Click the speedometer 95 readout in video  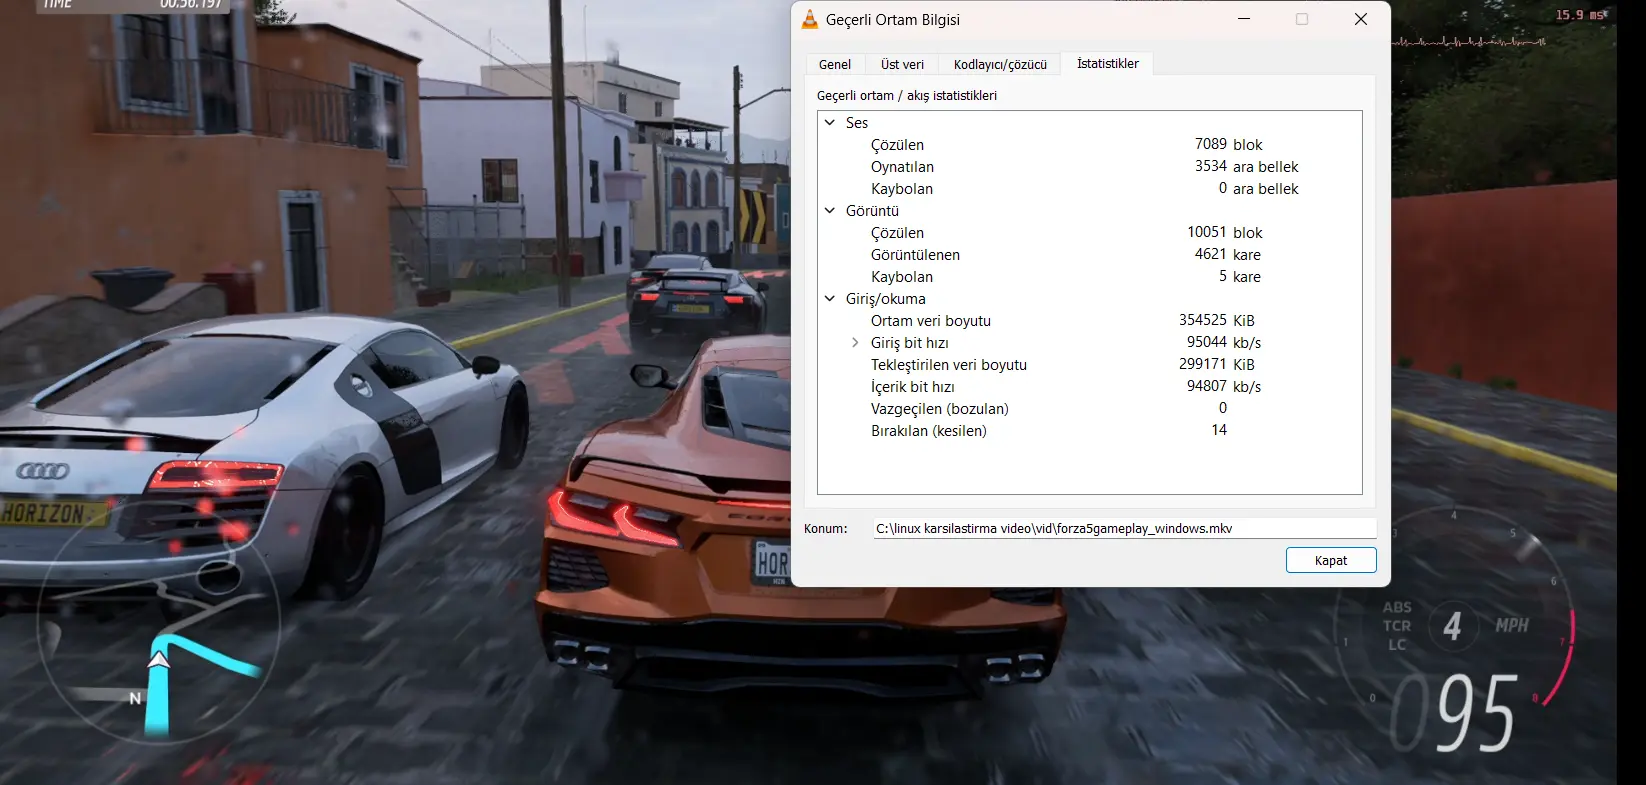[1477, 712]
